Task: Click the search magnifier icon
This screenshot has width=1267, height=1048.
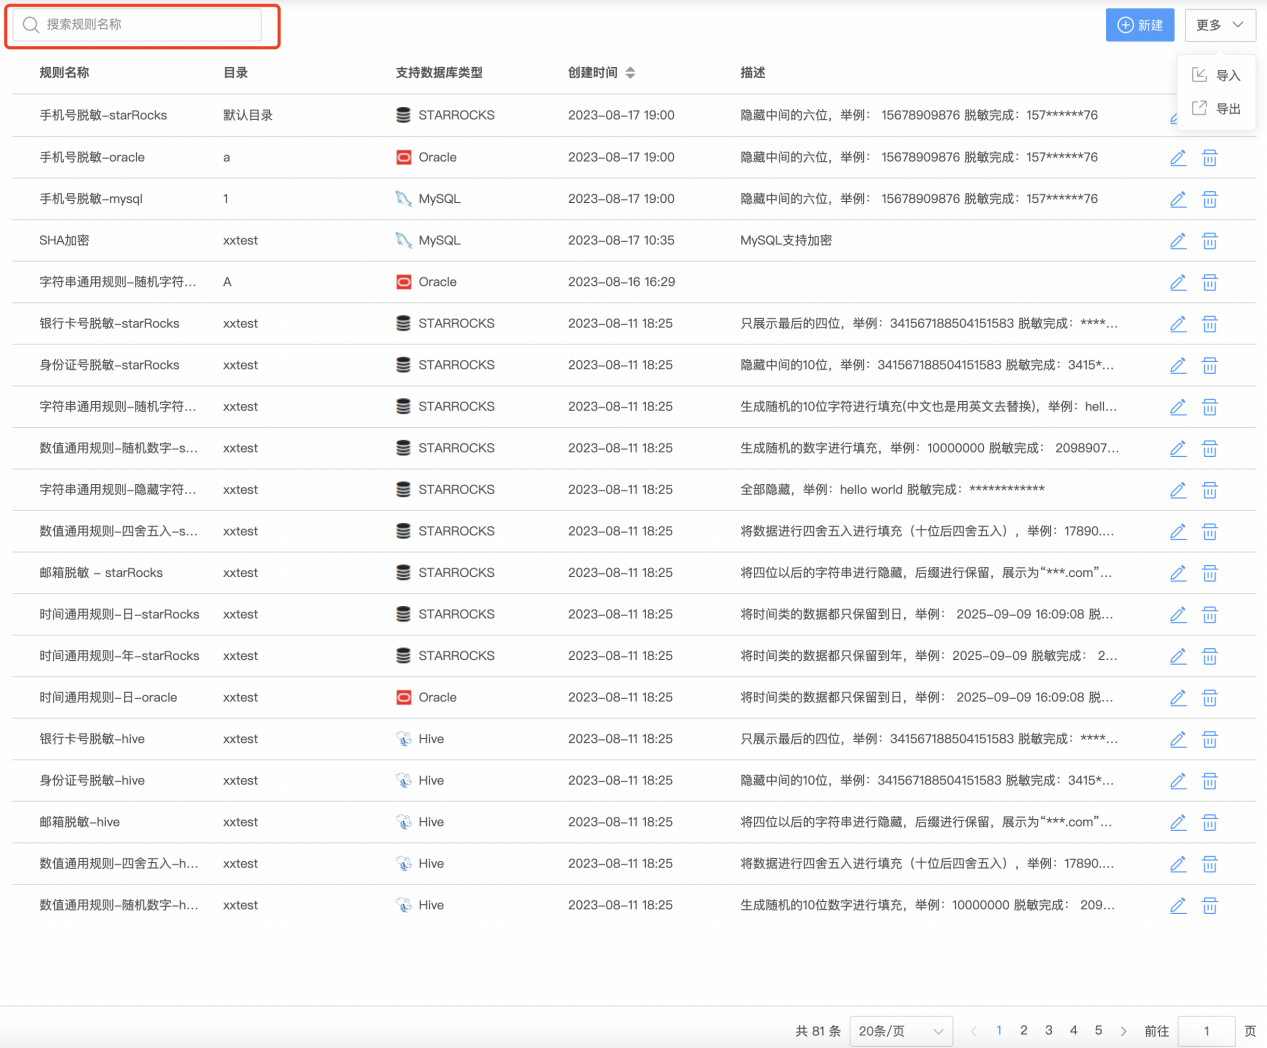Action: (31, 25)
